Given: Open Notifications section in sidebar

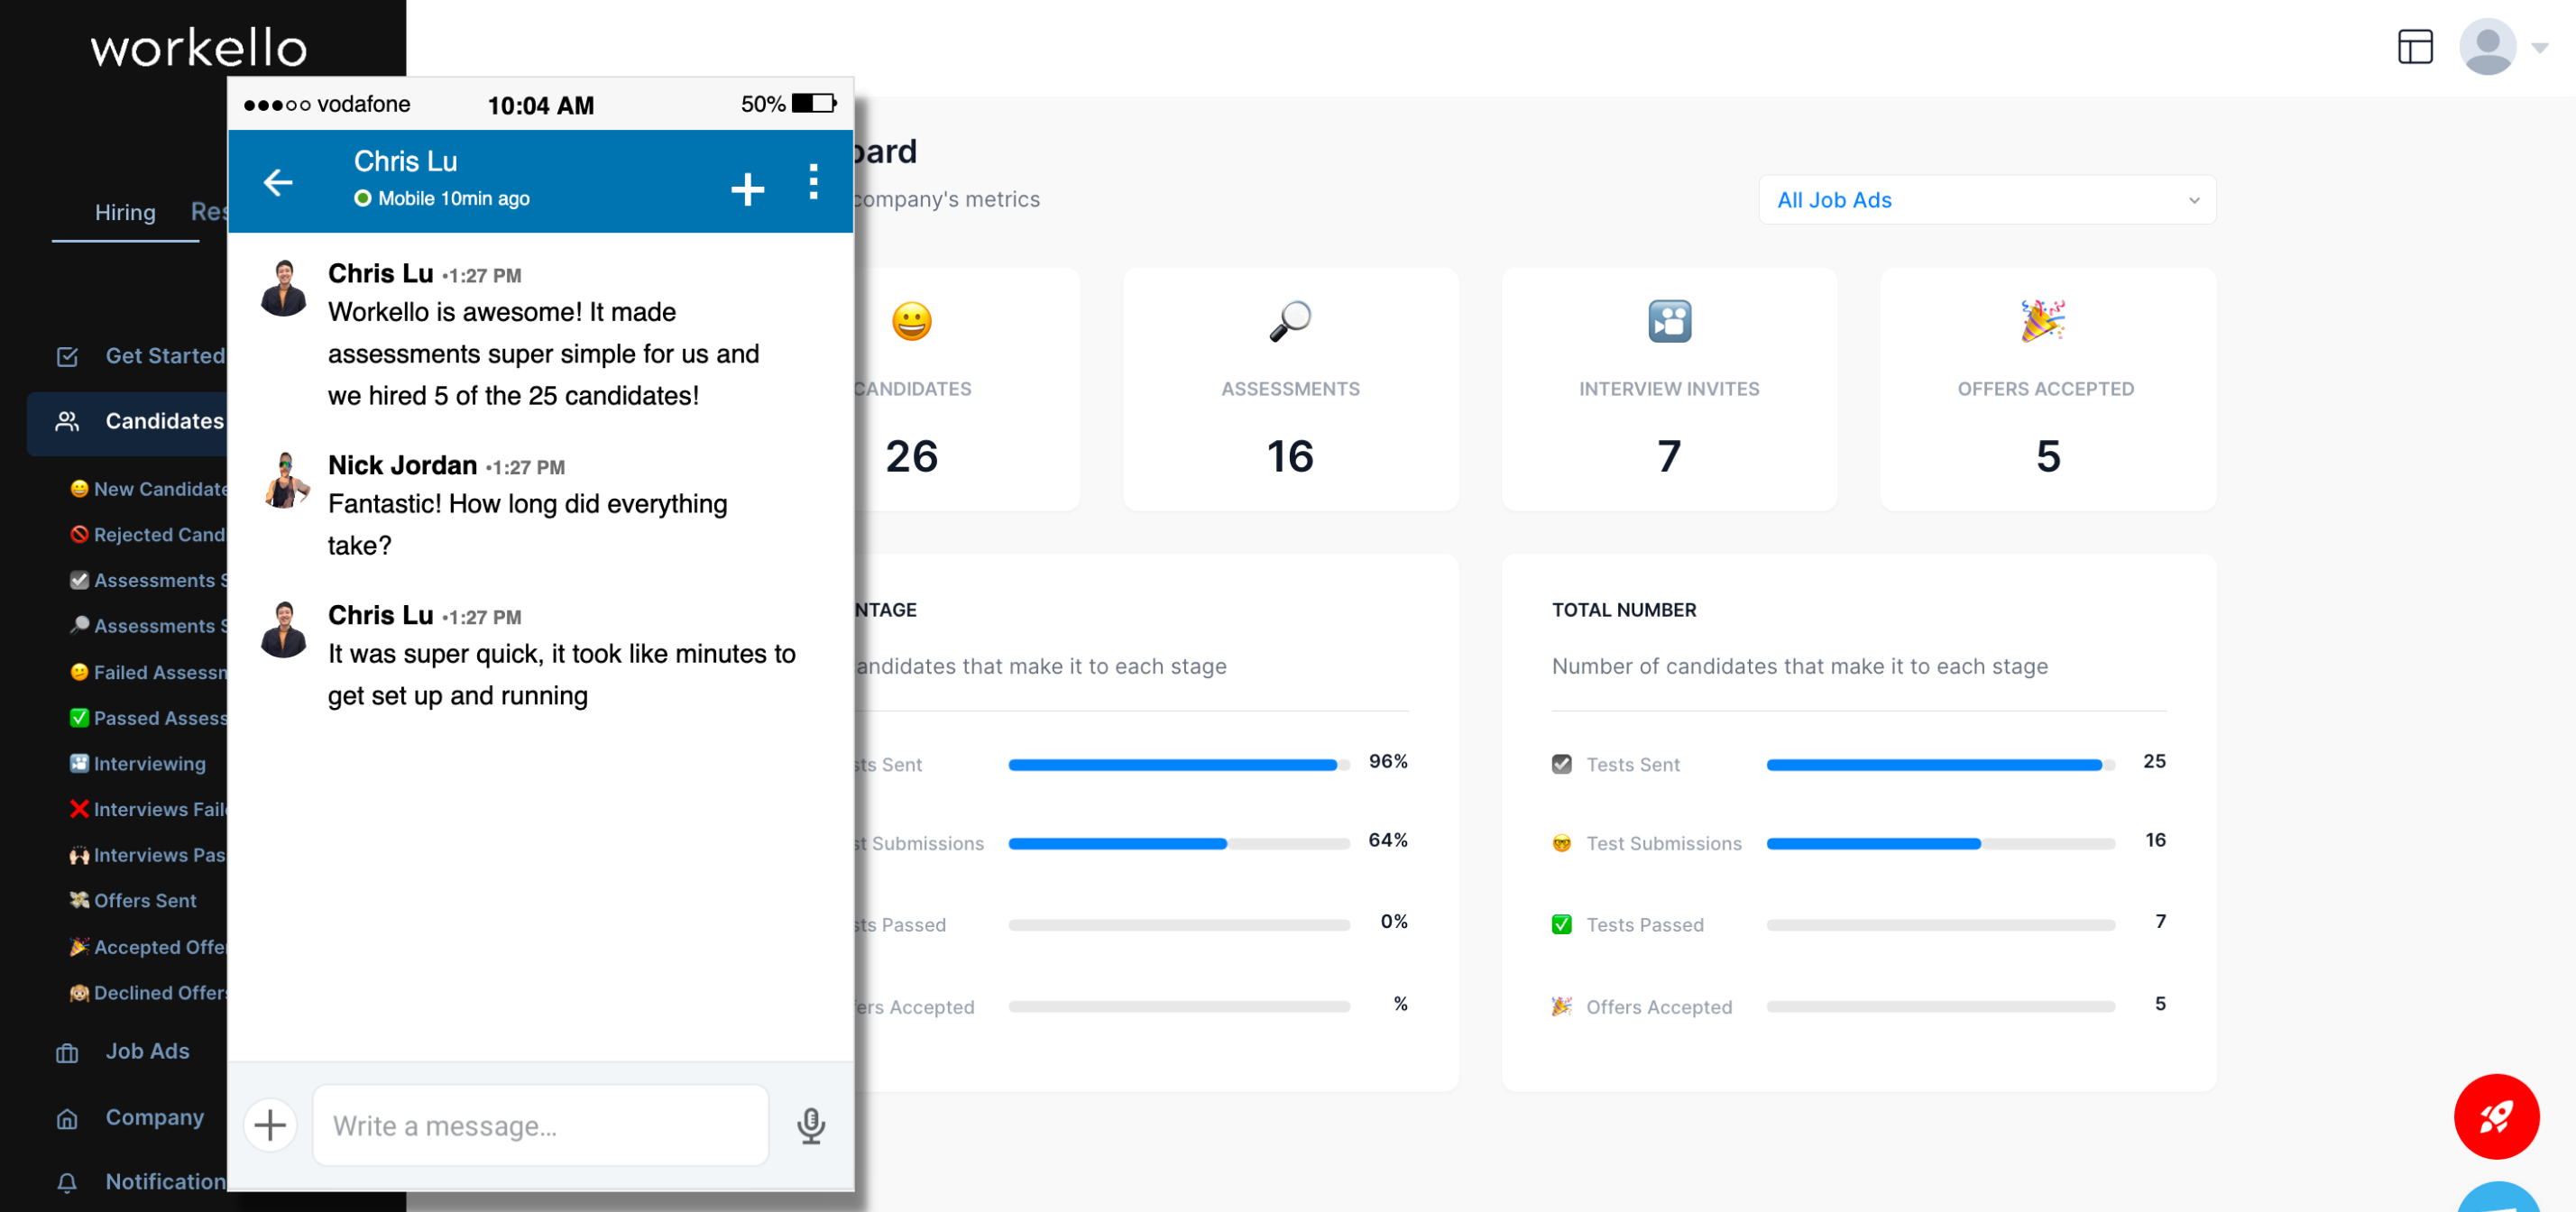Looking at the screenshot, I should point(166,1182).
